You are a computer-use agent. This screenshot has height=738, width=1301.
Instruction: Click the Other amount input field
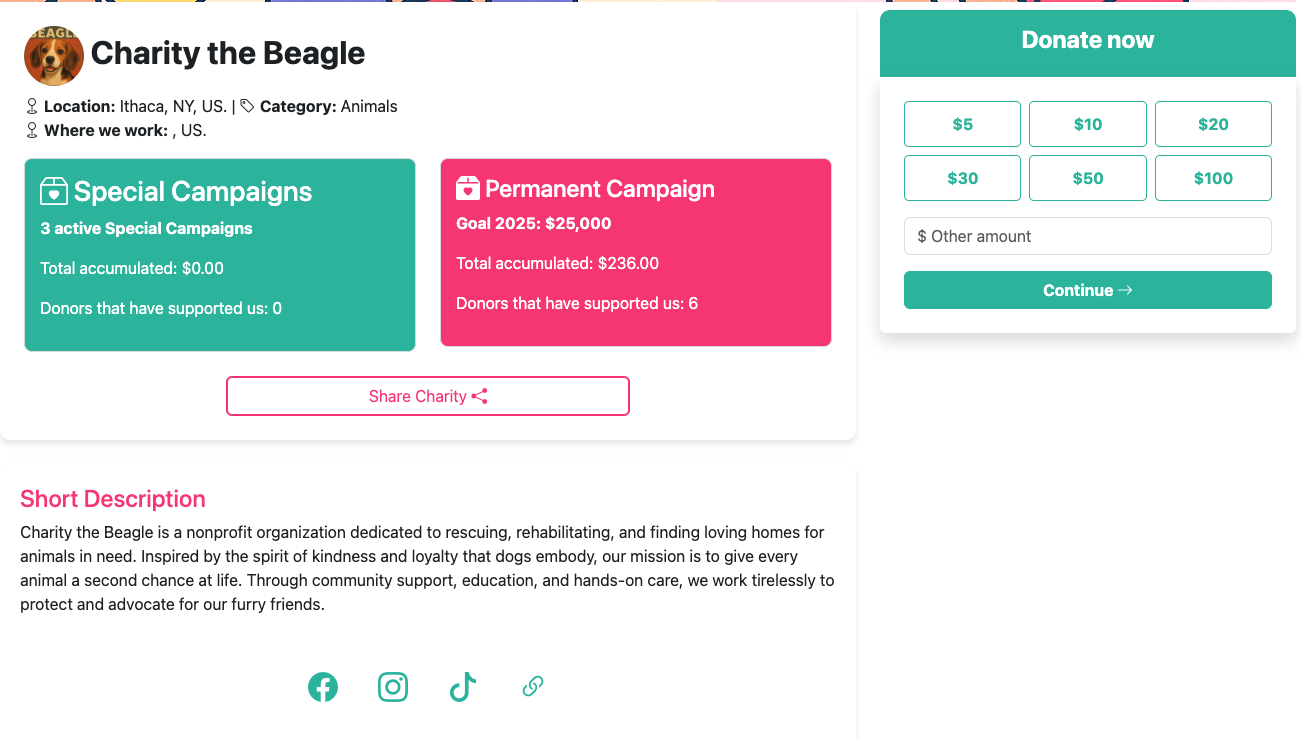(x=1087, y=236)
